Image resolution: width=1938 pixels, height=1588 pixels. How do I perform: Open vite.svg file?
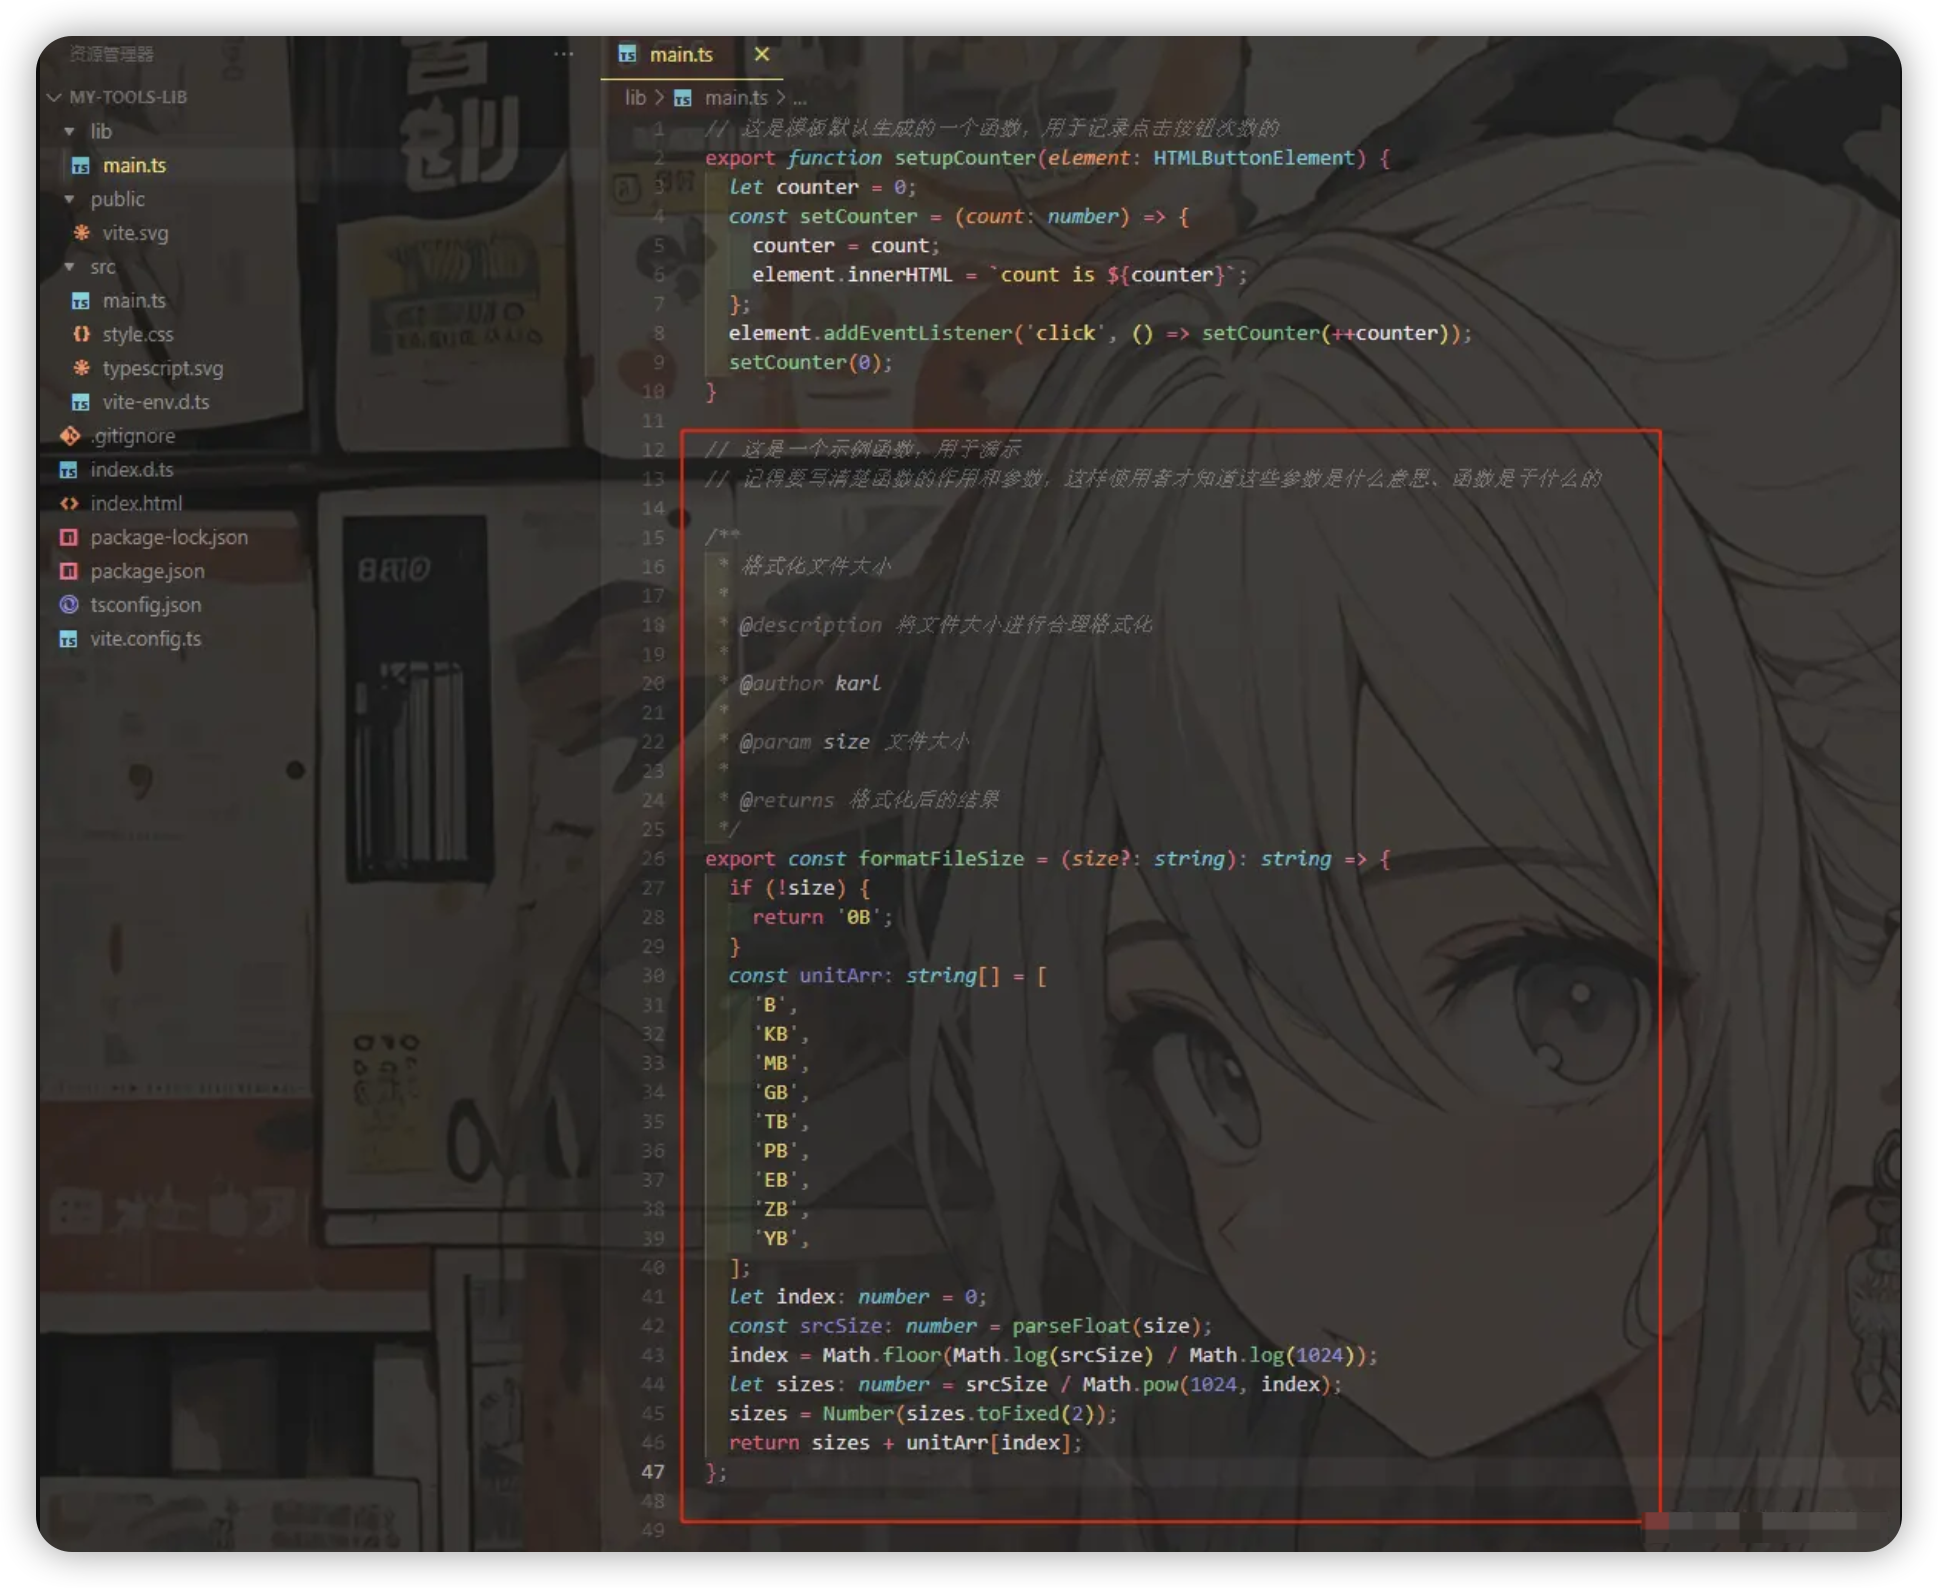(135, 233)
